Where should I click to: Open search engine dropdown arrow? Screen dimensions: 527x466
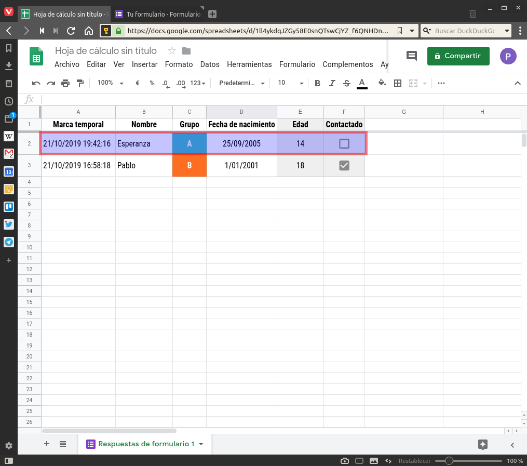point(506,31)
